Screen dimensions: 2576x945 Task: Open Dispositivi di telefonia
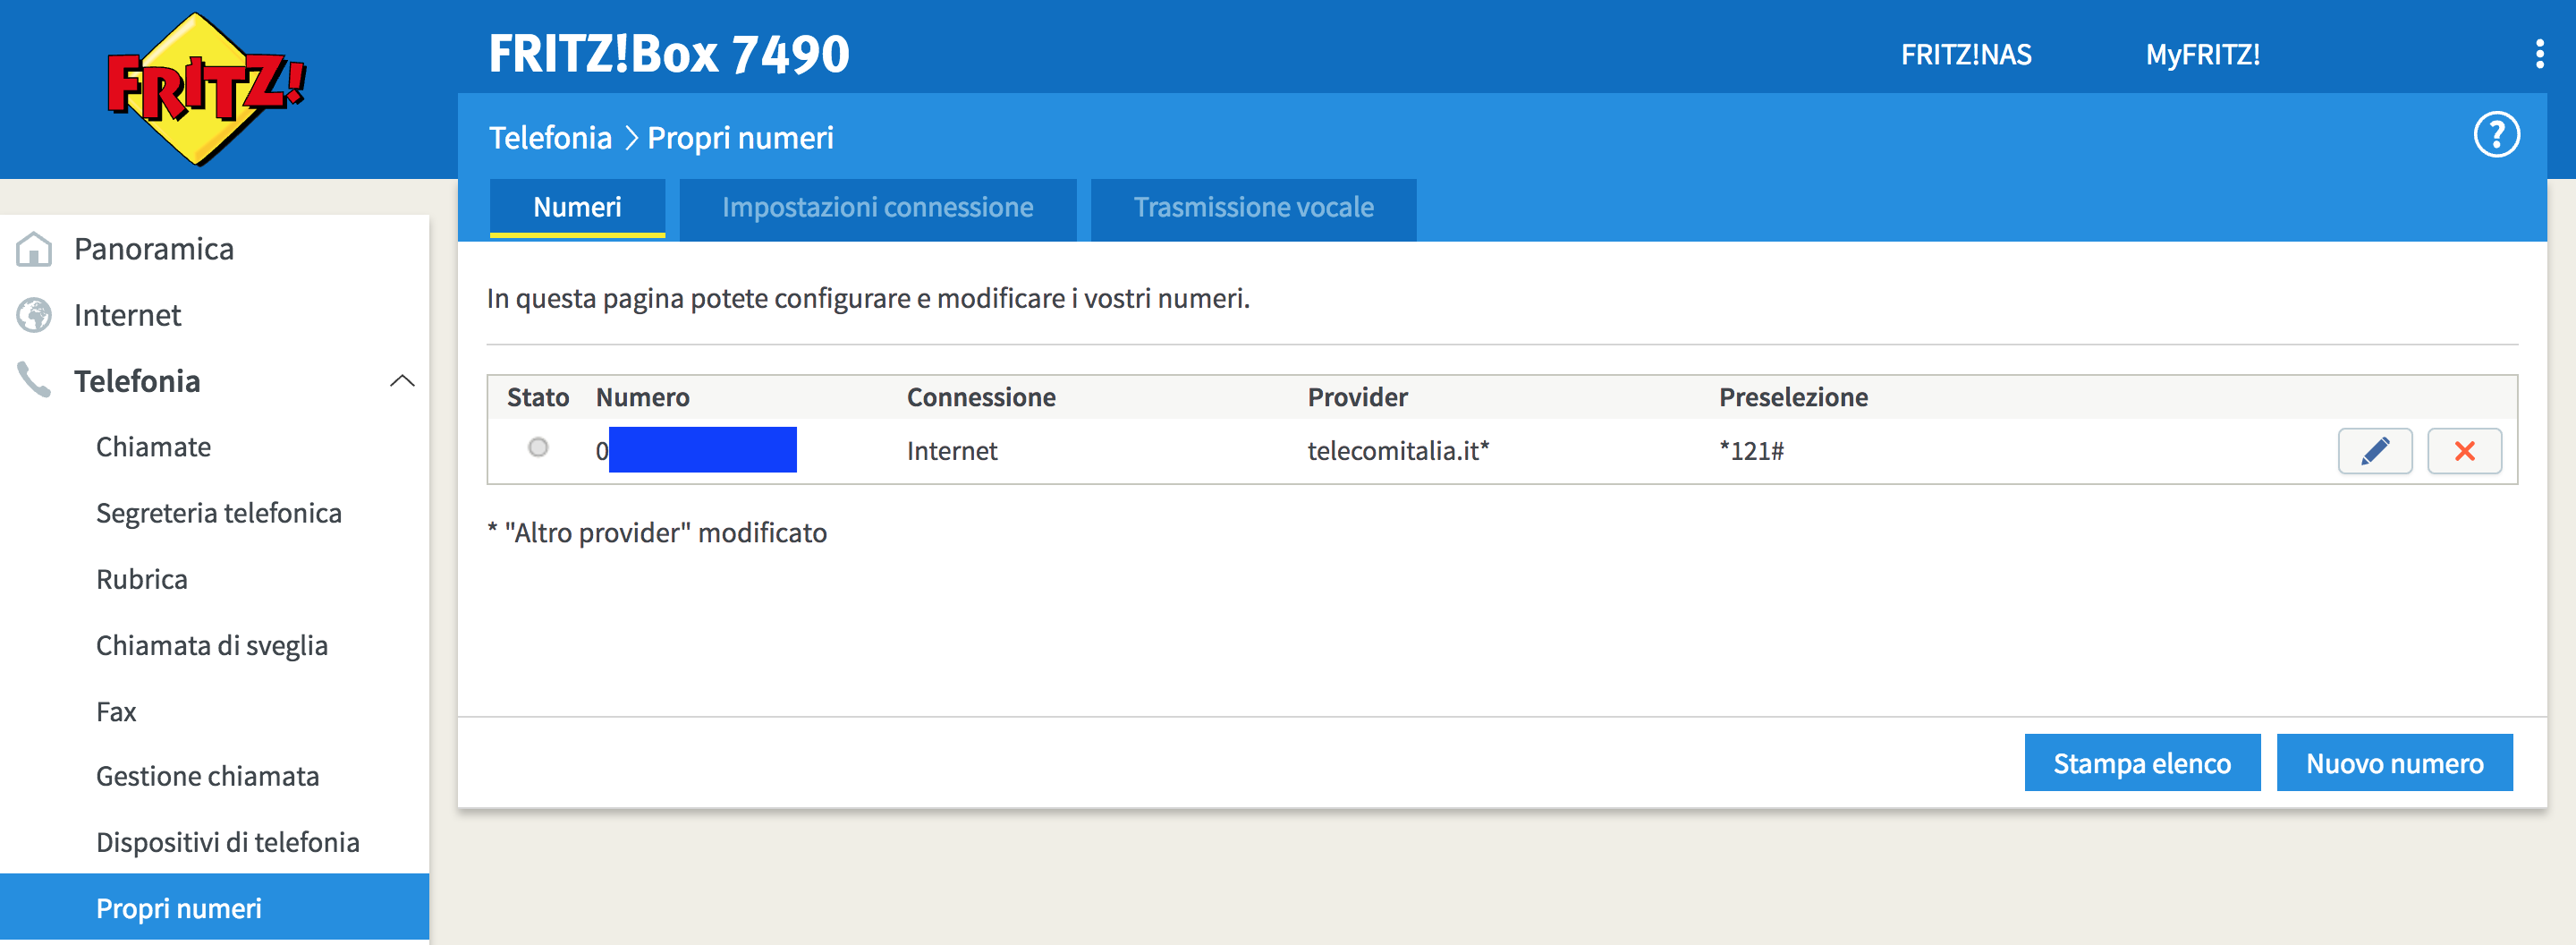point(228,842)
